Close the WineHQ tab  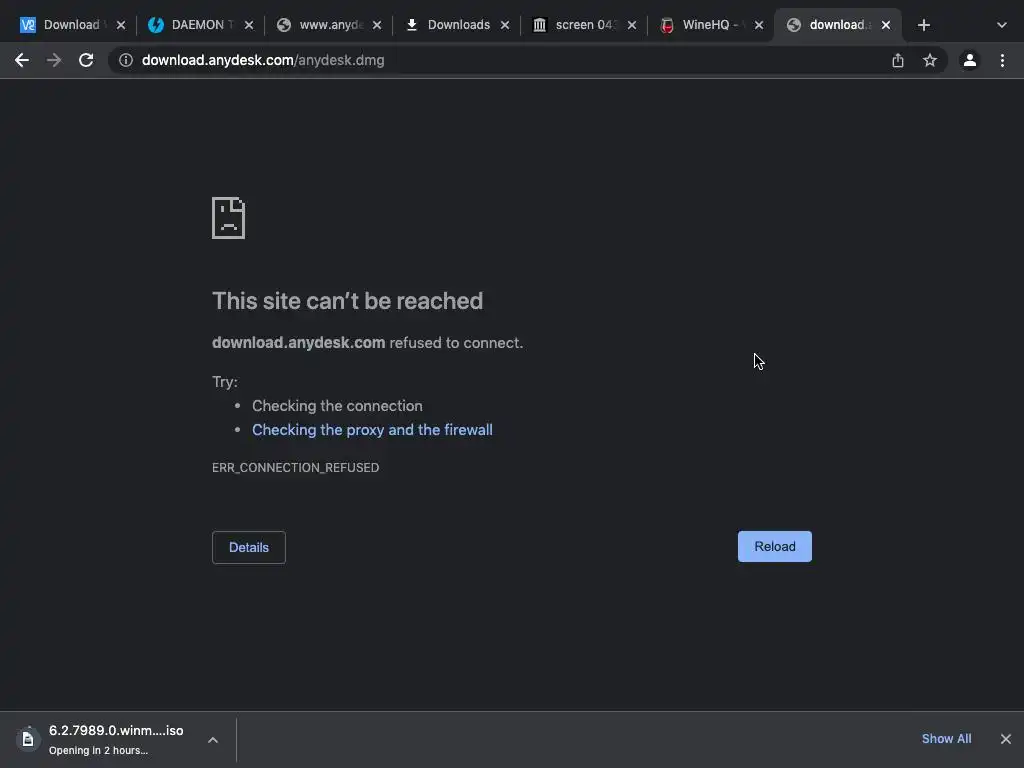tap(759, 25)
